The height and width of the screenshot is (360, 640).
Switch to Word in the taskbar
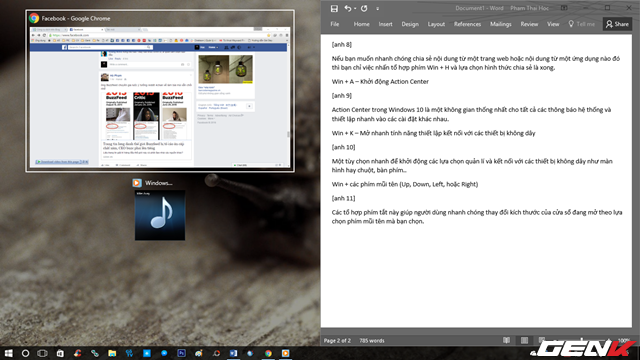pos(233,353)
